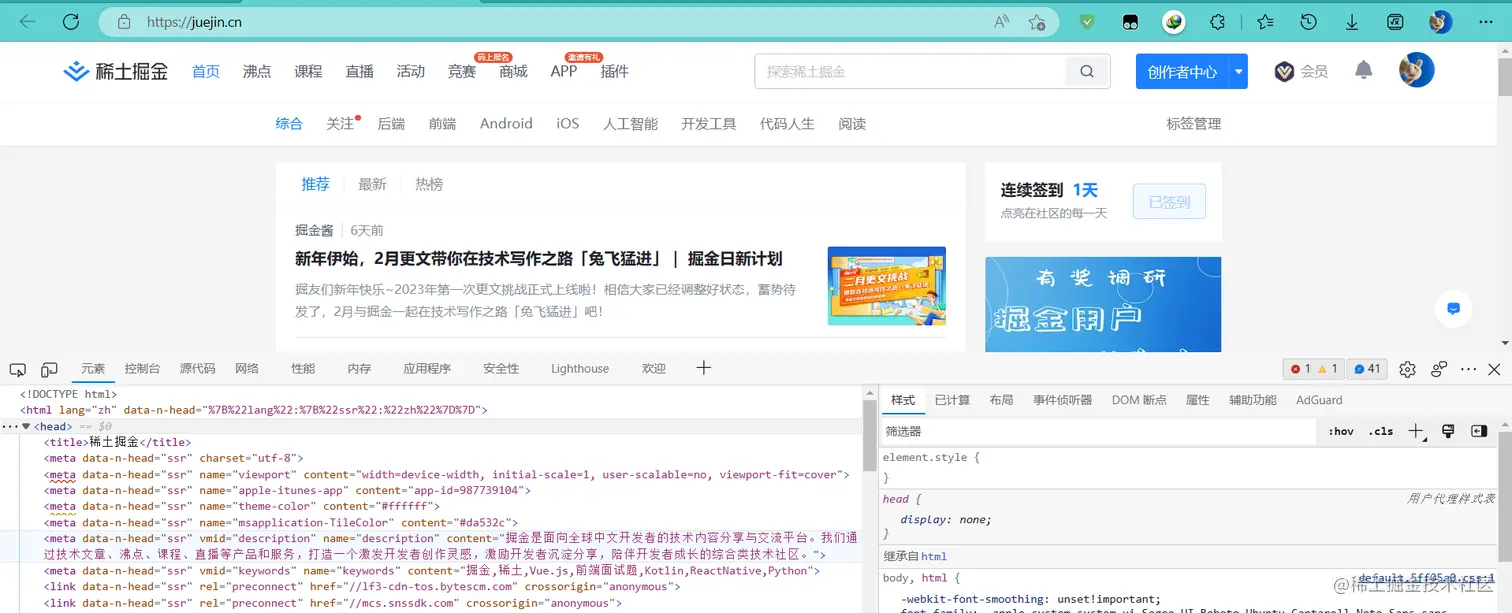1512x613 pixels.
Task: Go to 沸点 in the top navigation
Action: pyautogui.click(x=257, y=71)
